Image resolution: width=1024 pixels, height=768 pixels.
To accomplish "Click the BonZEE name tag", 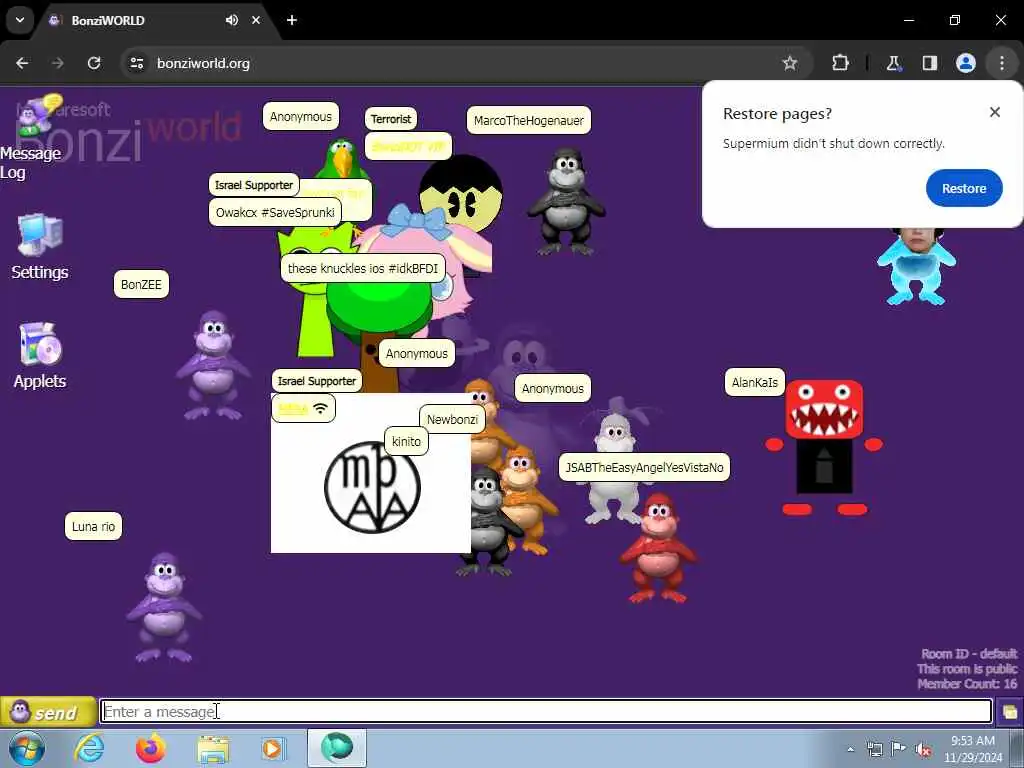I will pyautogui.click(x=141, y=284).
